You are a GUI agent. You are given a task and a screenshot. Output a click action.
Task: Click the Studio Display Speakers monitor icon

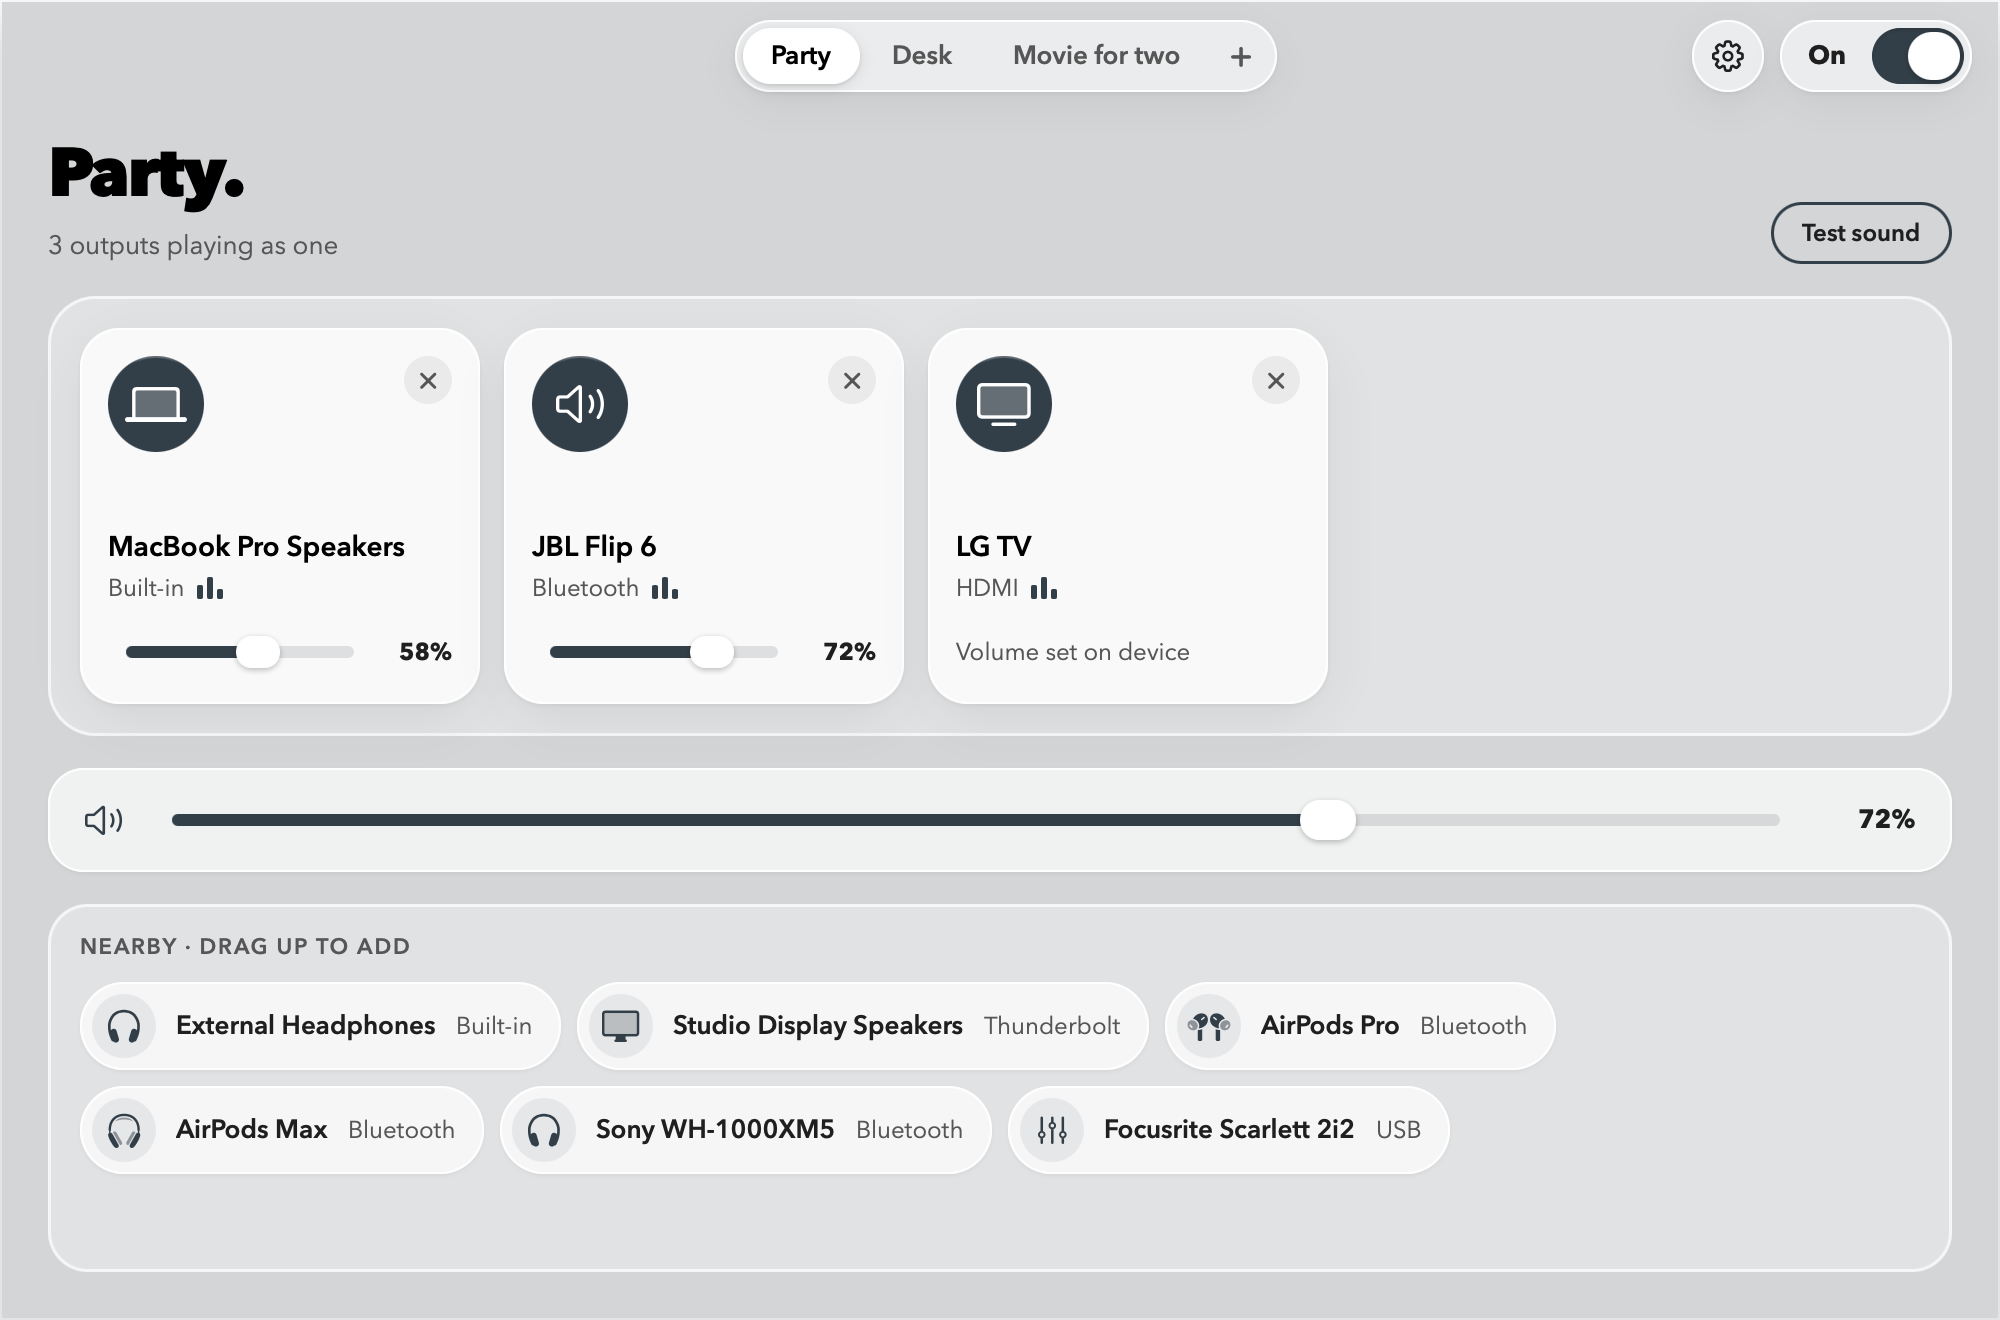pyautogui.click(x=621, y=1026)
